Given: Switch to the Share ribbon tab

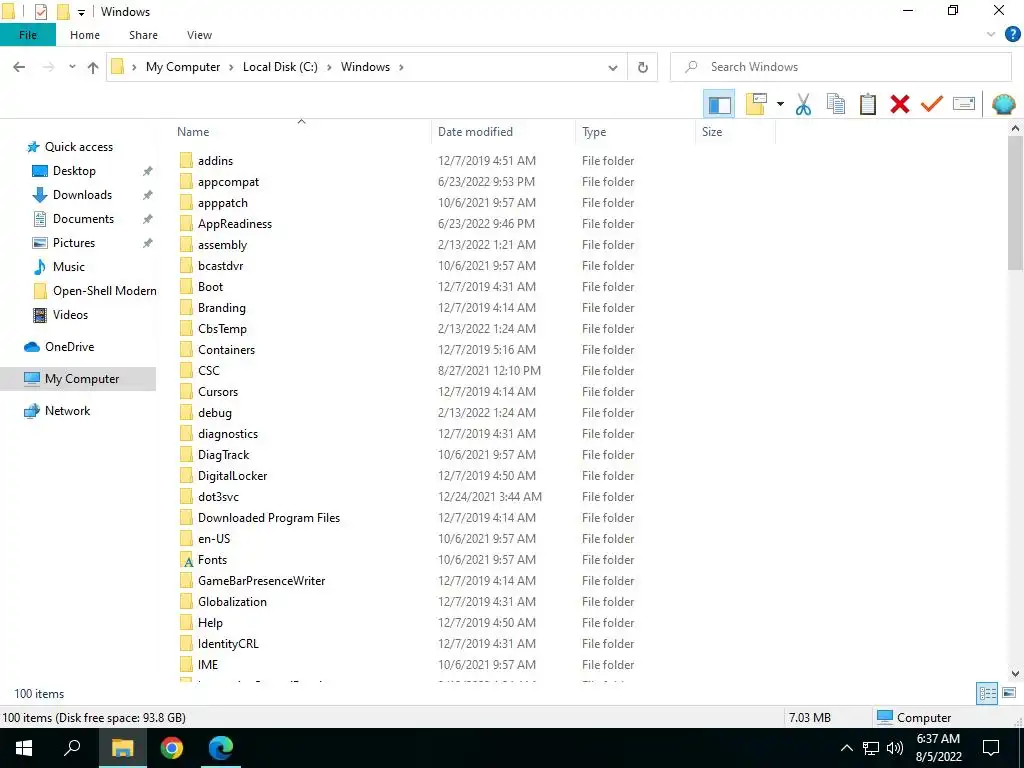Looking at the screenshot, I should tap(143, 35).
